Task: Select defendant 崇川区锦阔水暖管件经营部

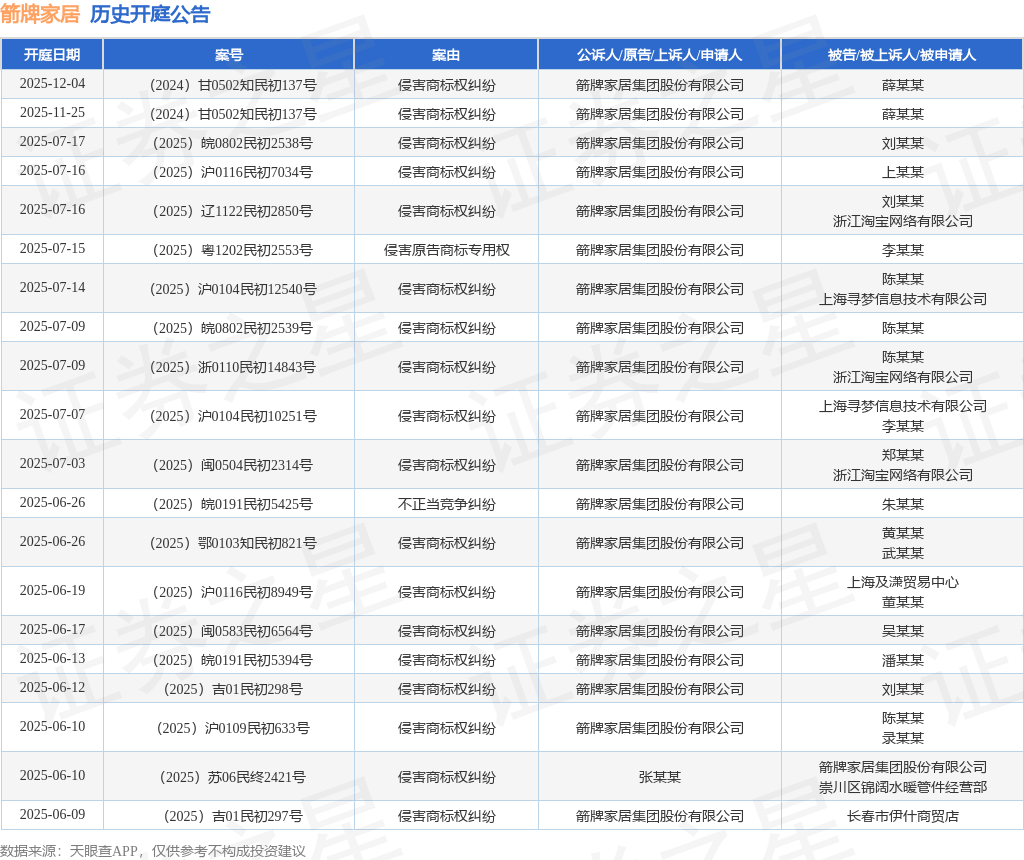Action: pos(903,787)
